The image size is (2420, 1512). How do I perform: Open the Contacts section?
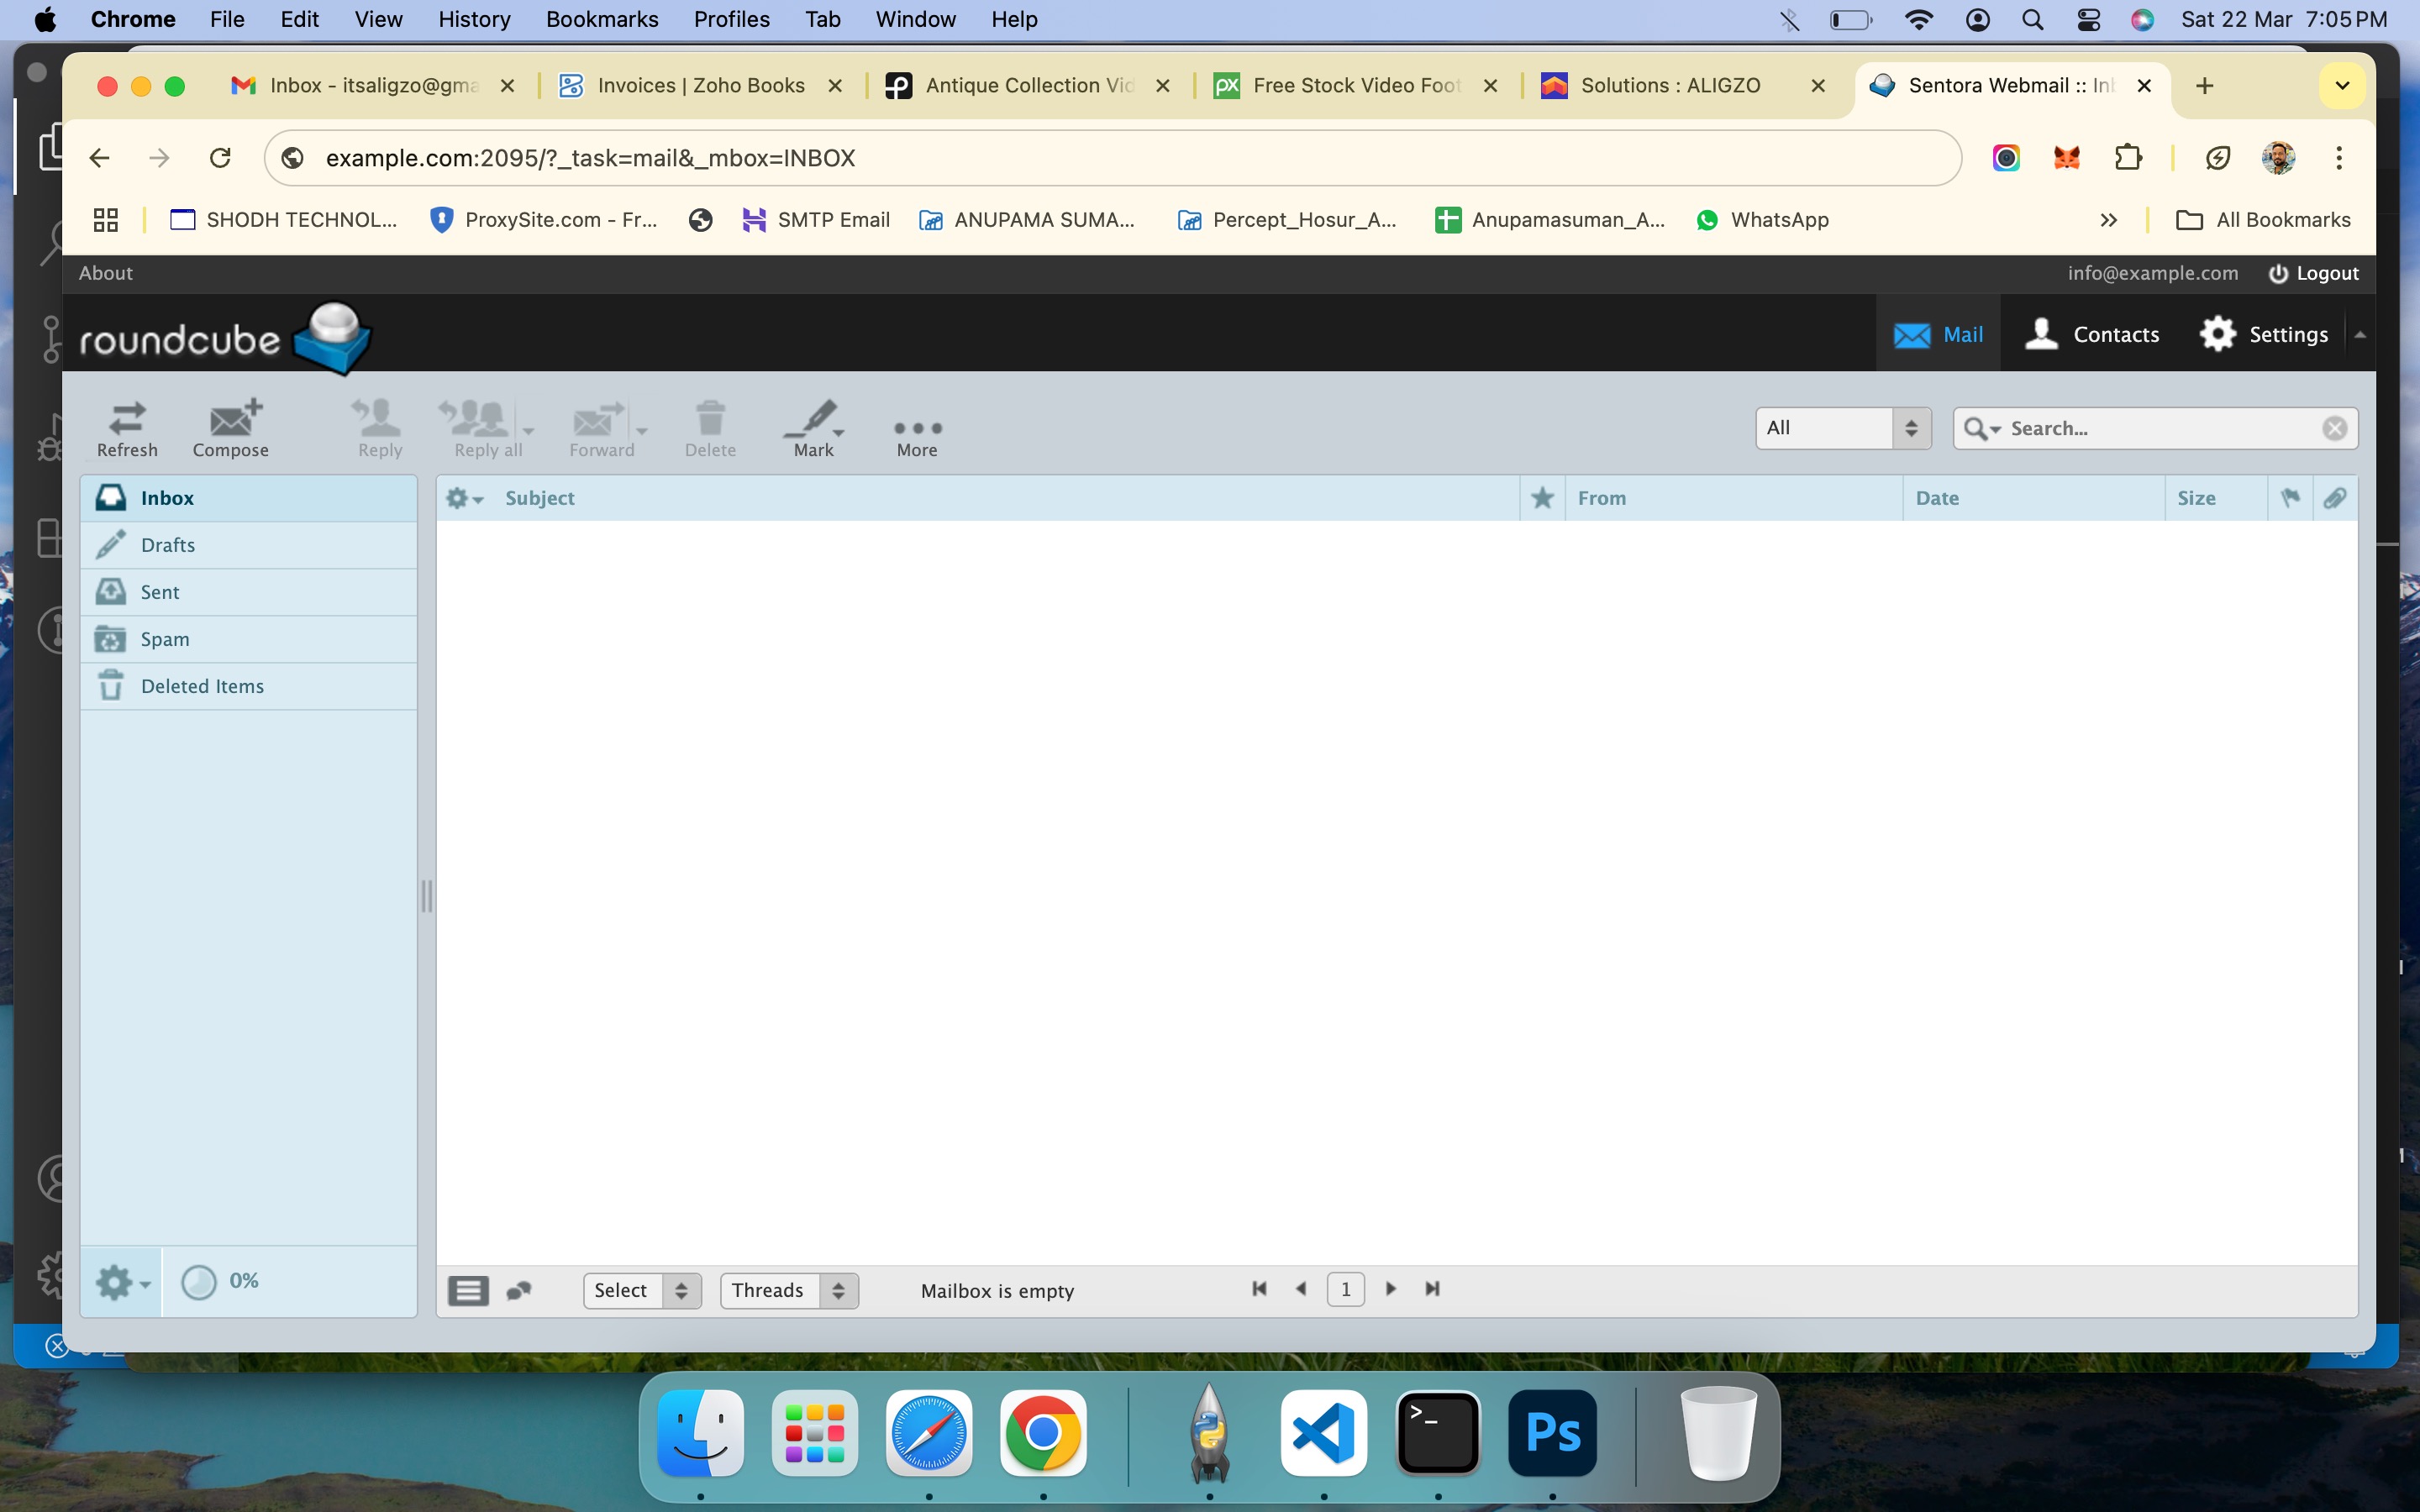click(x=2092, y=334)
